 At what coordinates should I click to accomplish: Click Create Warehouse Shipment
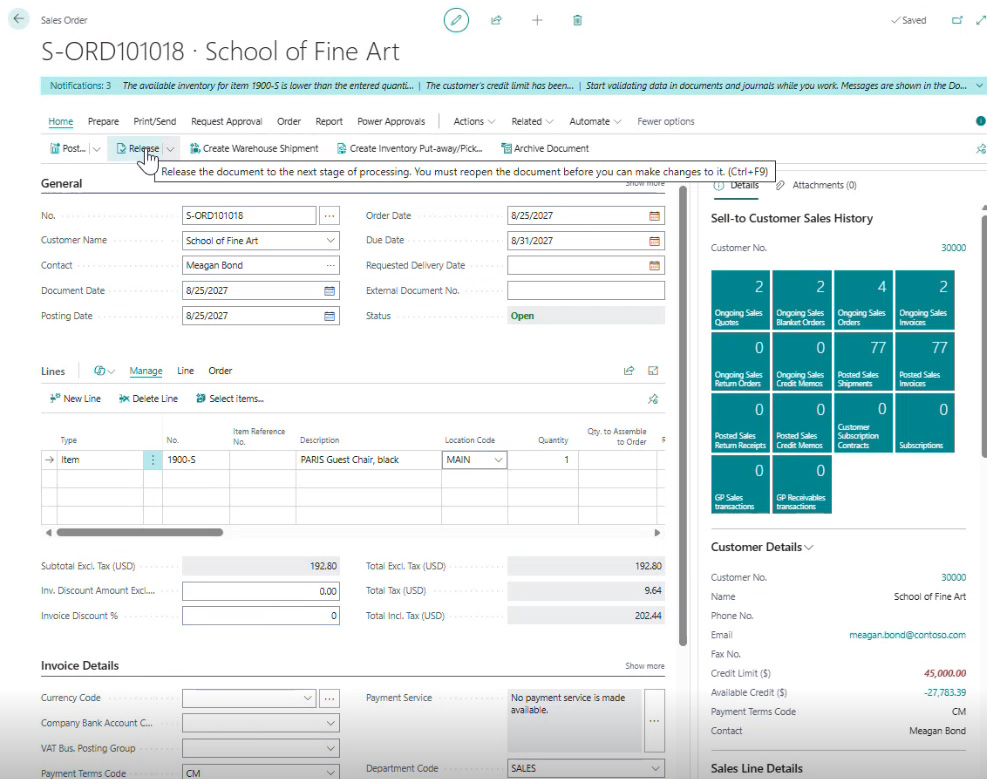tap(254, 149)
